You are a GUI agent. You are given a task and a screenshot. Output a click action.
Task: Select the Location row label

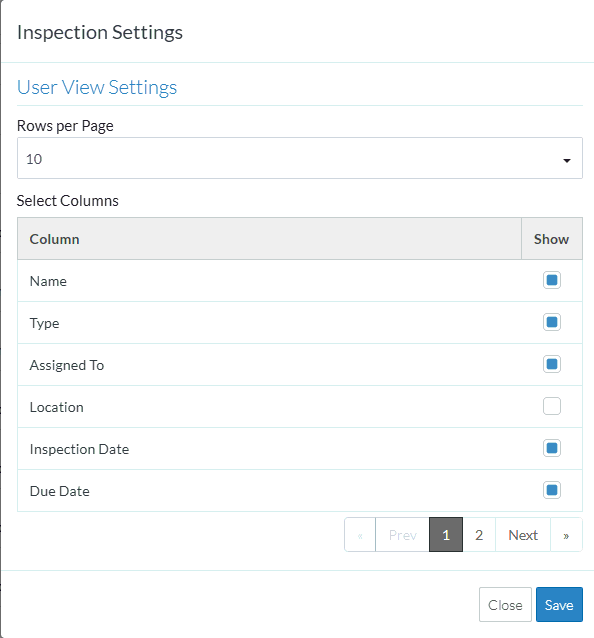57,407
